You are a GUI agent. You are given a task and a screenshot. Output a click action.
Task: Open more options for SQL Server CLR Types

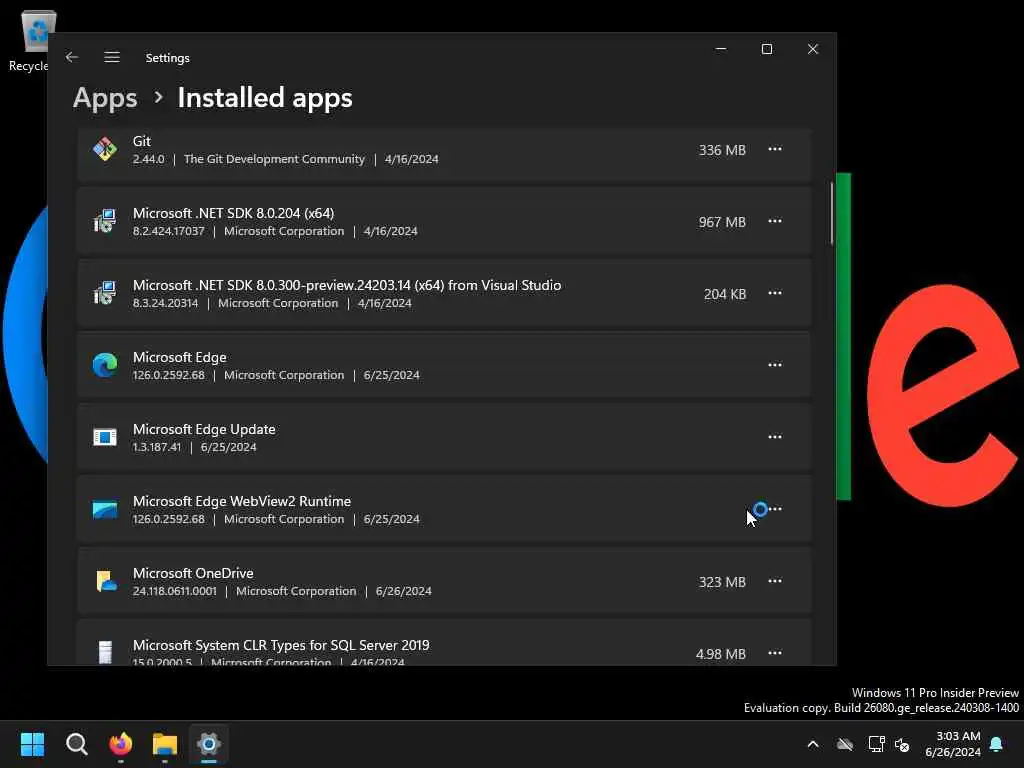pos(775,653)
